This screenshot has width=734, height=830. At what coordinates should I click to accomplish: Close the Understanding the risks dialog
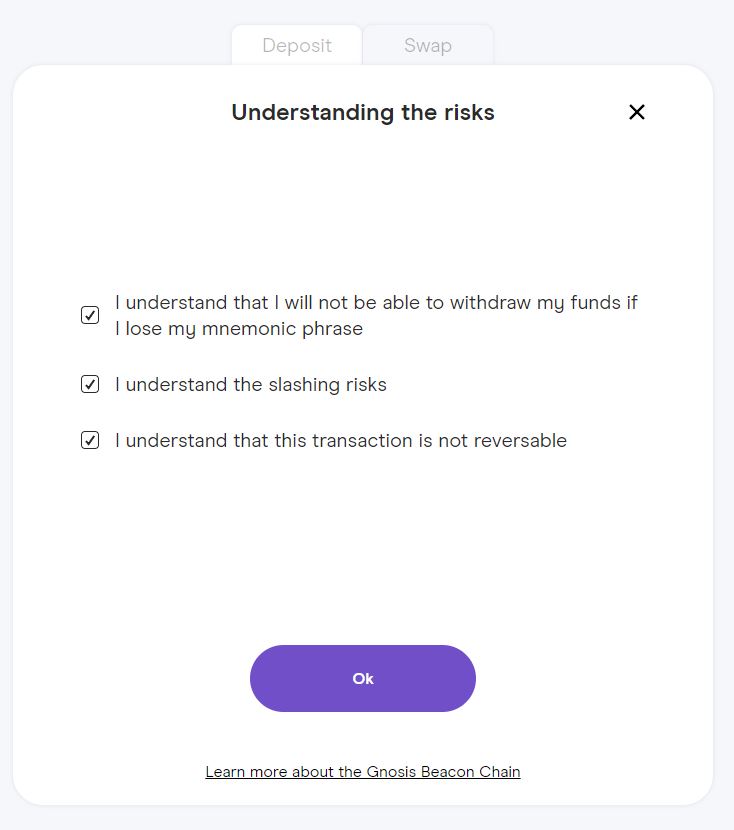pyautogui.click(x=637, y=112)
